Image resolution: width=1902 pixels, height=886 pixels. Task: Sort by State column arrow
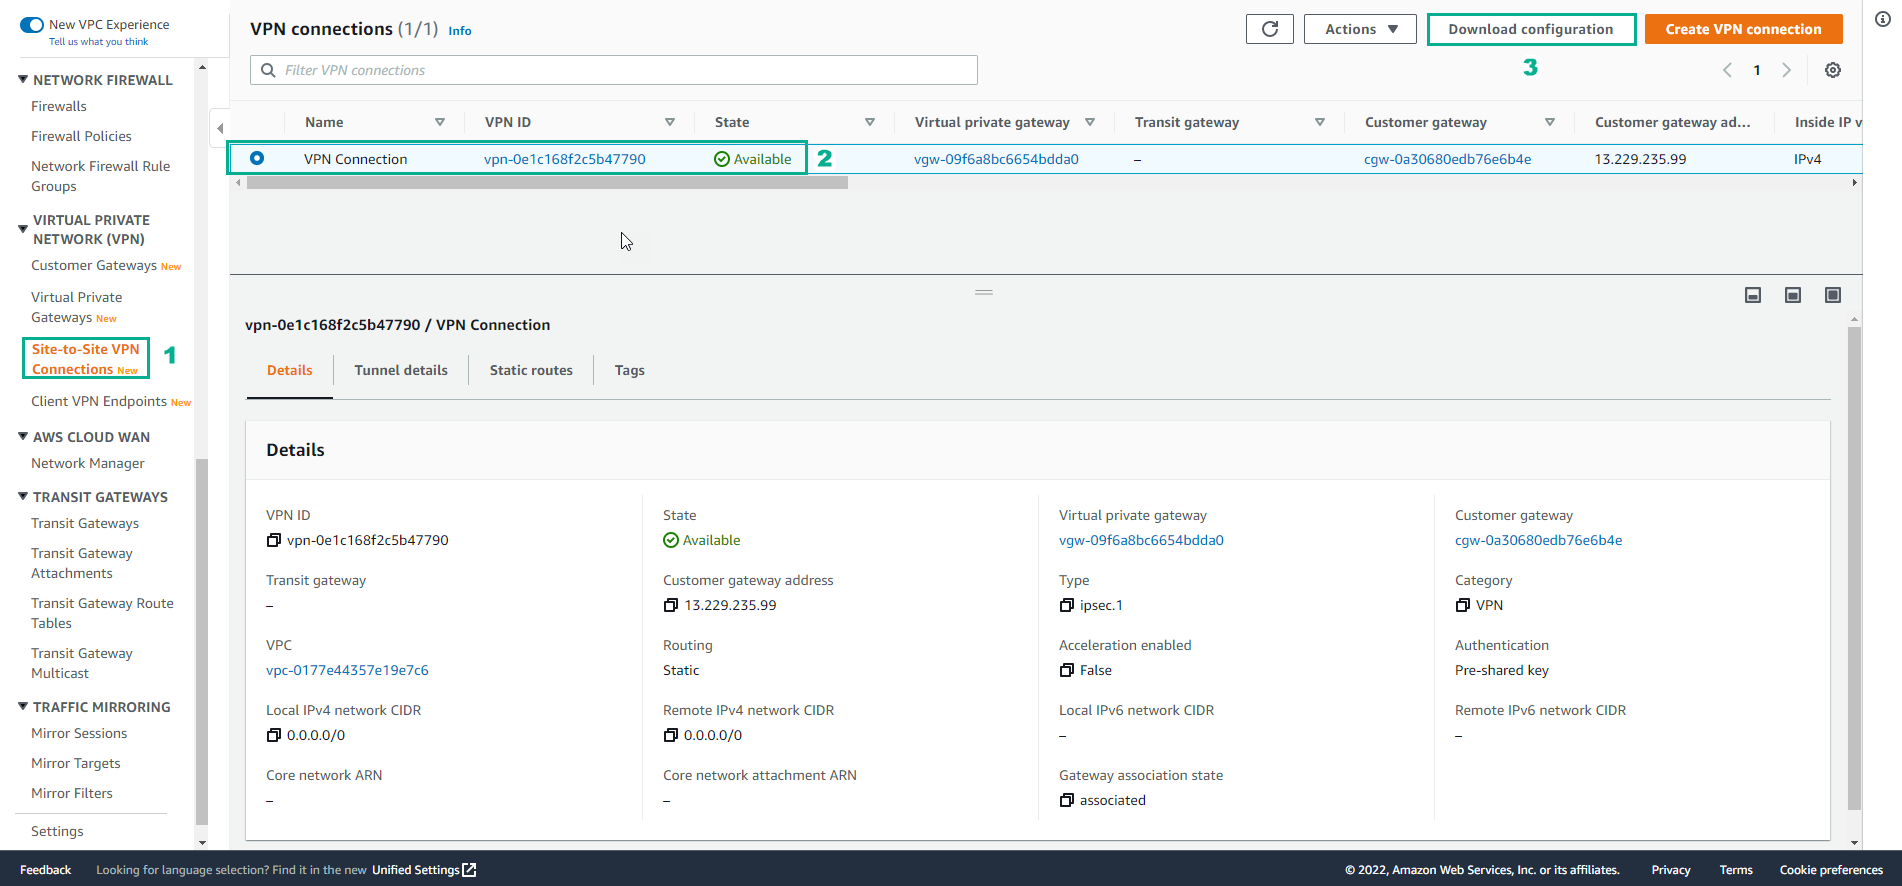point(870,122)
